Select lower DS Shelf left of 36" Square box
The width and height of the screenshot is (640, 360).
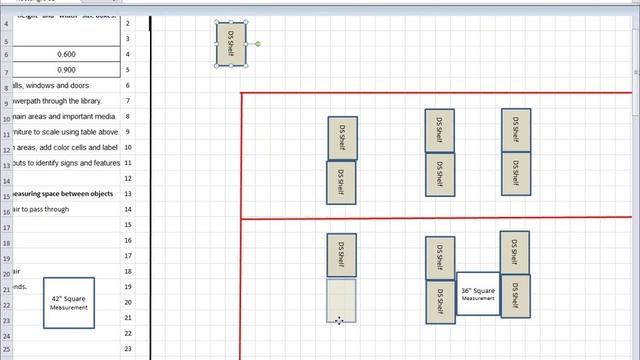440,302
